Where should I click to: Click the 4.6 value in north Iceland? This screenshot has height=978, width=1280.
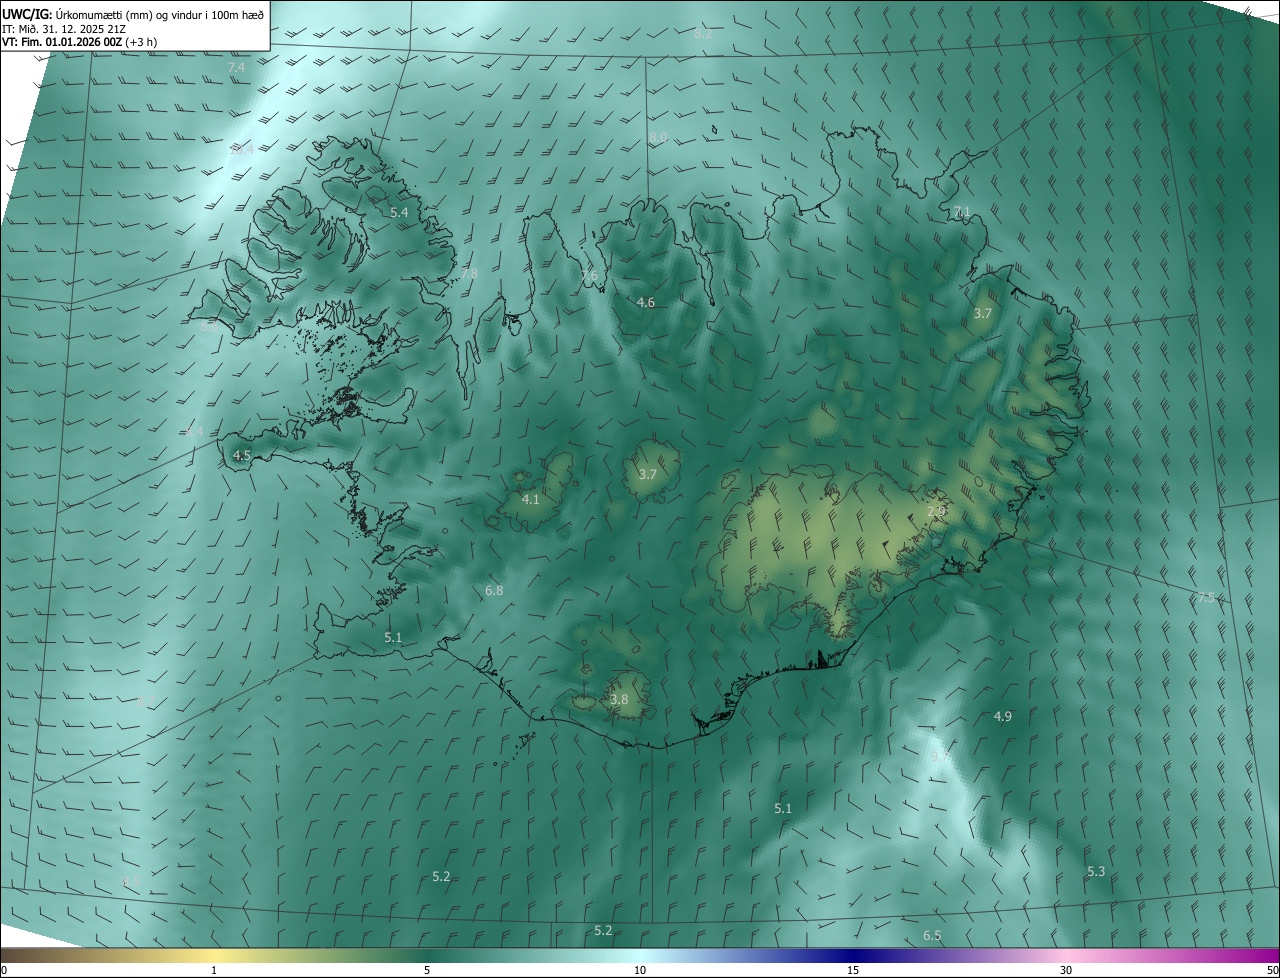point(646,302)
